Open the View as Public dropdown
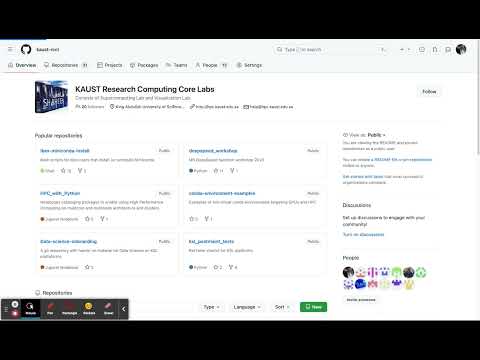Screen dimensions: 480x360 364,135
